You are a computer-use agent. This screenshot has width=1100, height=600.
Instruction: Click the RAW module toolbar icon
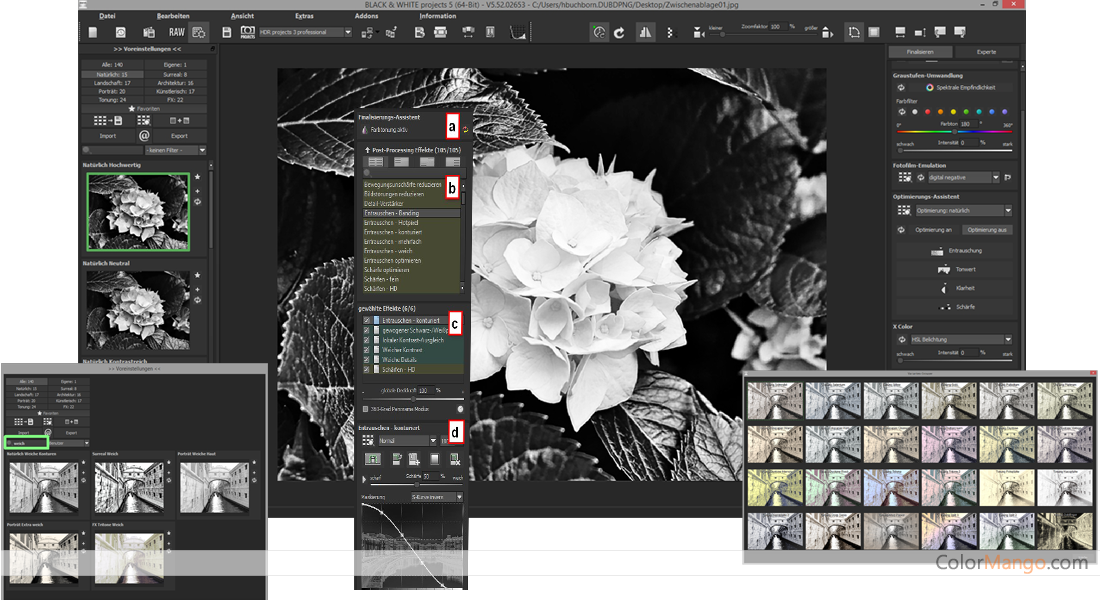176,32
